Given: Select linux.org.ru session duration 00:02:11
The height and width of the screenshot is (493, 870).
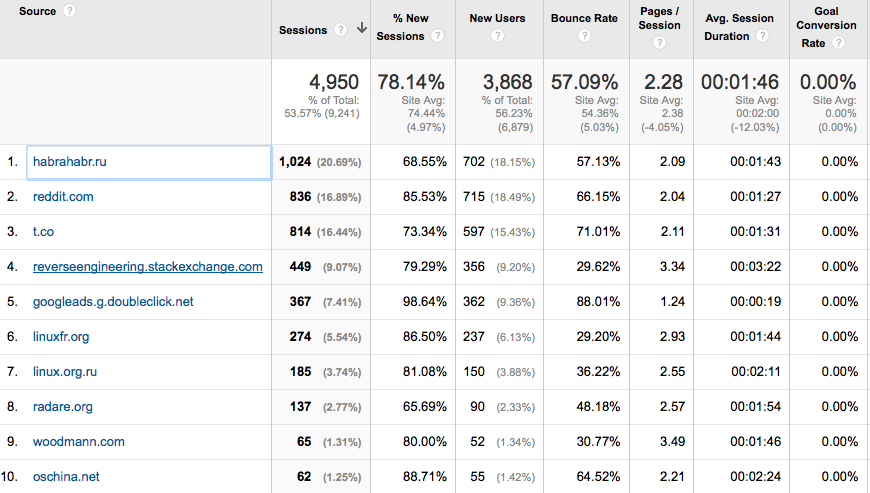Looking at the screenshot, I should 755,371.
